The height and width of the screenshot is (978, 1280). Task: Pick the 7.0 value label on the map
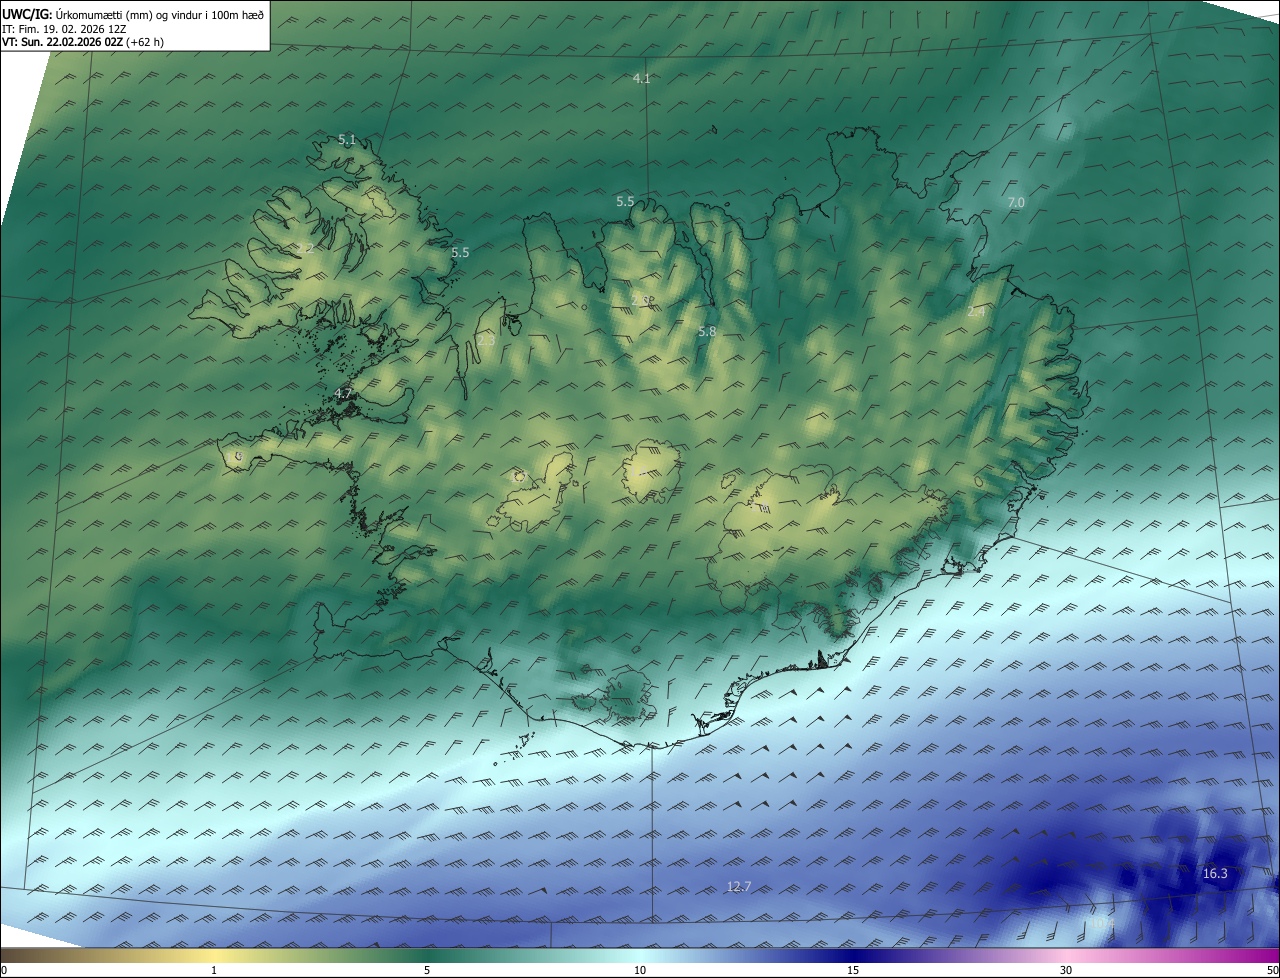(1016, 203)
